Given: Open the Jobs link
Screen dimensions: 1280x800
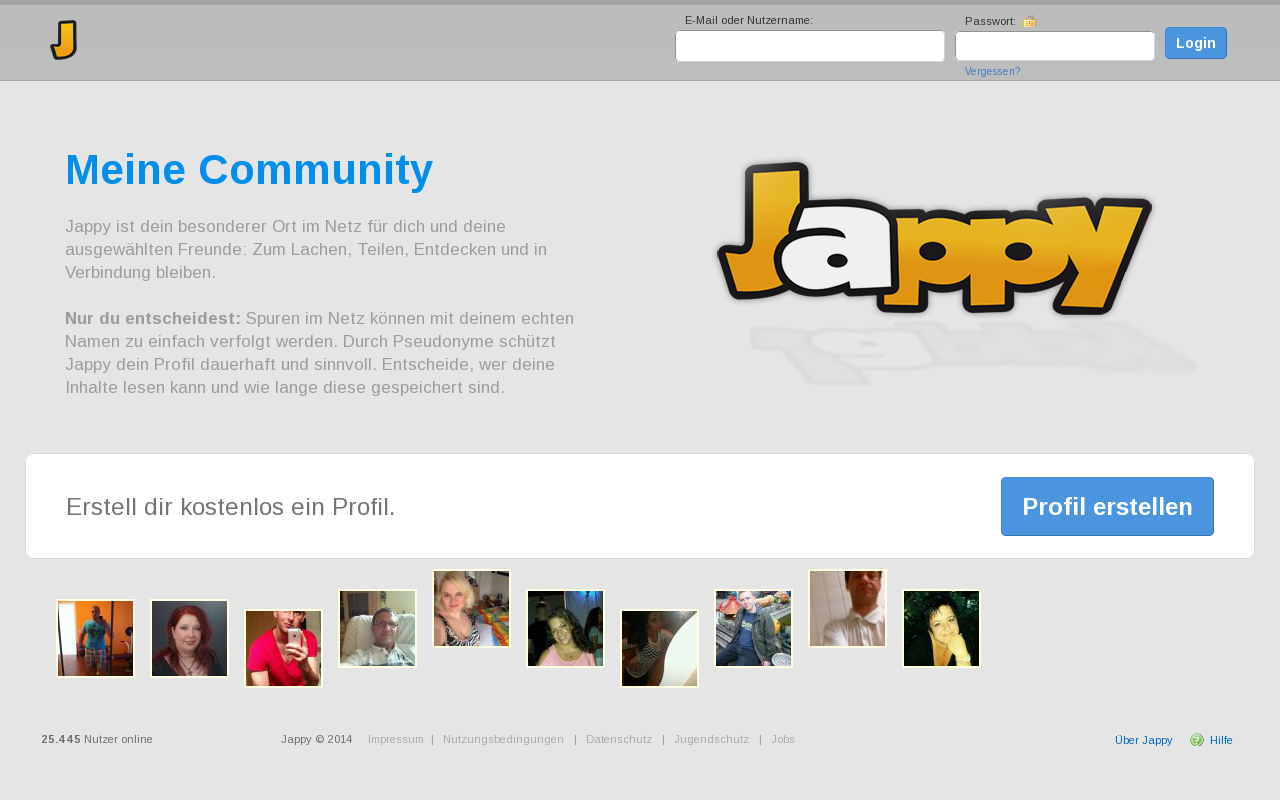Looking at the screenshot, I should (x=783, y=739).
